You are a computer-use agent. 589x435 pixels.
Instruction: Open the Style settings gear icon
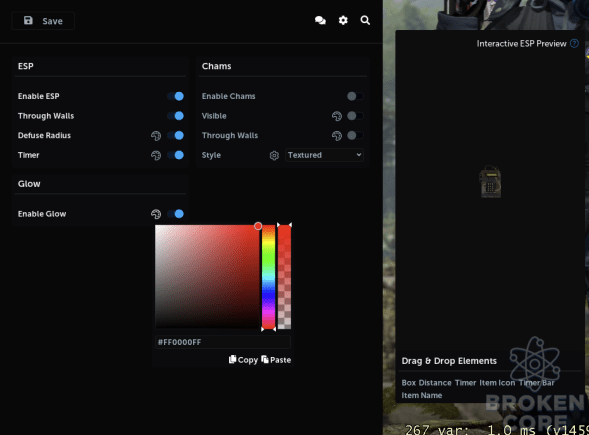274,155
